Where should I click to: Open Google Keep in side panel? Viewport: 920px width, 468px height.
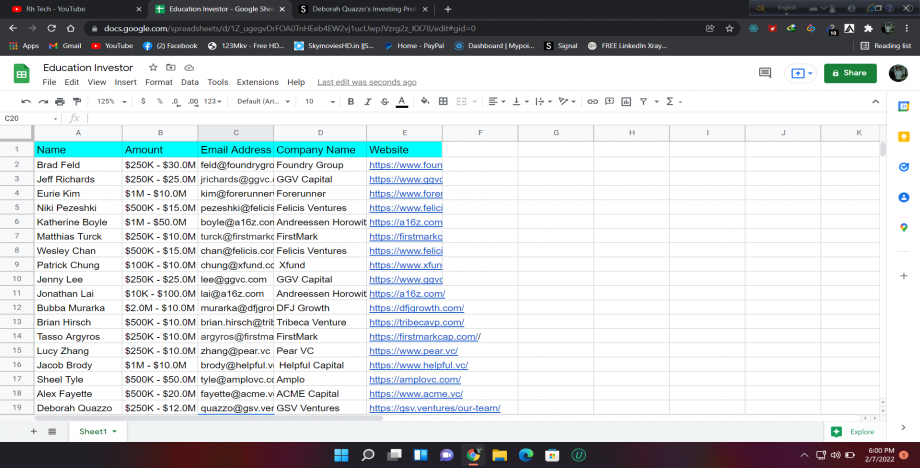[x=903, y=137]
